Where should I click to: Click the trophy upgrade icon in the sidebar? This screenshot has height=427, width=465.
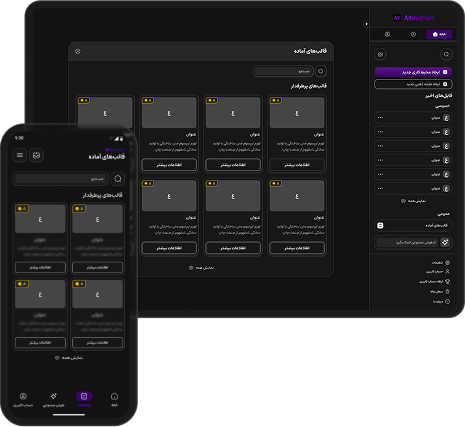point(447,282)
